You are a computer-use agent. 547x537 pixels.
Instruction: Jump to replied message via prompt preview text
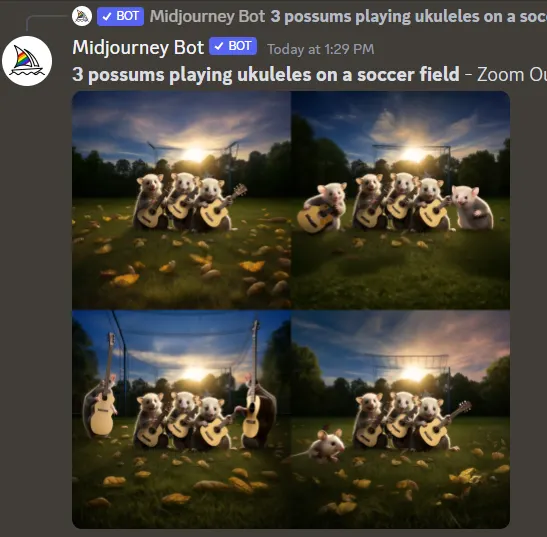[x=409, y=16]
